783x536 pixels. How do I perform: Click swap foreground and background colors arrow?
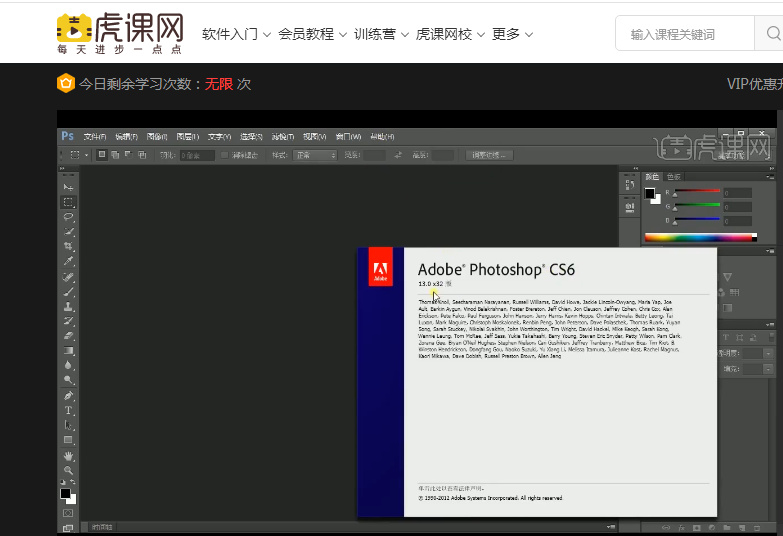tap(73, 482)
